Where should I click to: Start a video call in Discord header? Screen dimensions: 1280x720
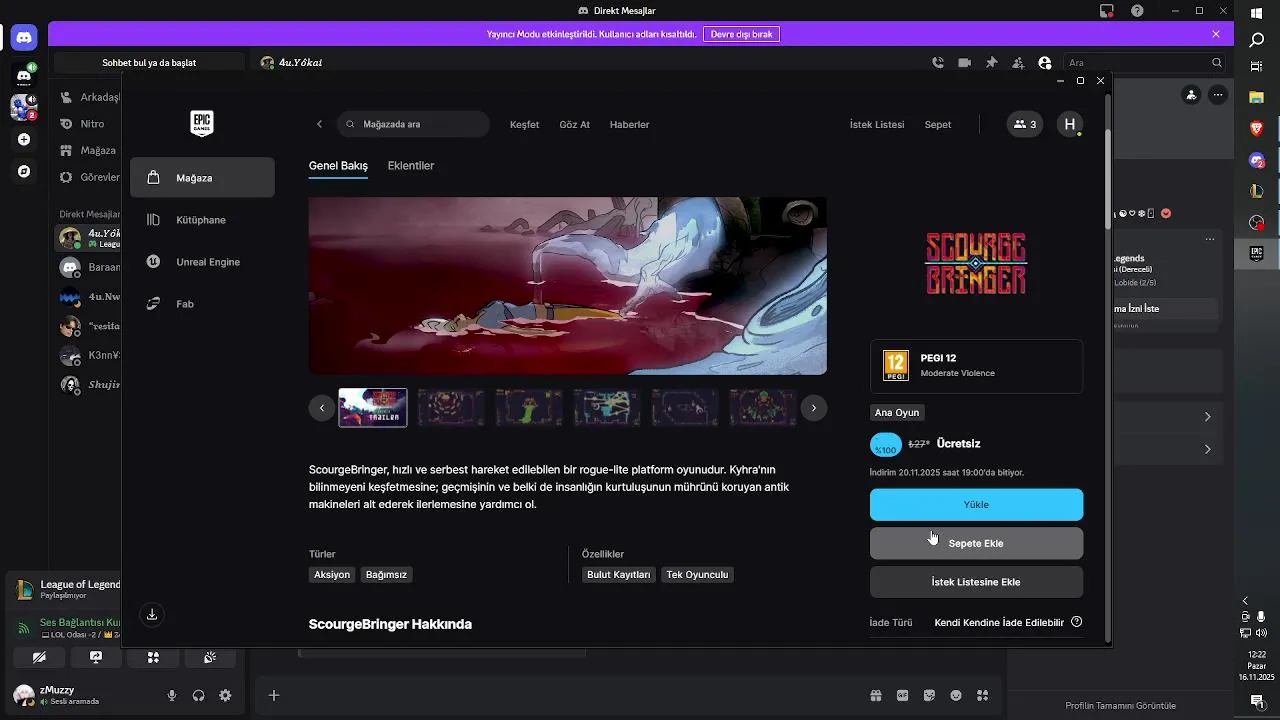(x=964, y=62)
